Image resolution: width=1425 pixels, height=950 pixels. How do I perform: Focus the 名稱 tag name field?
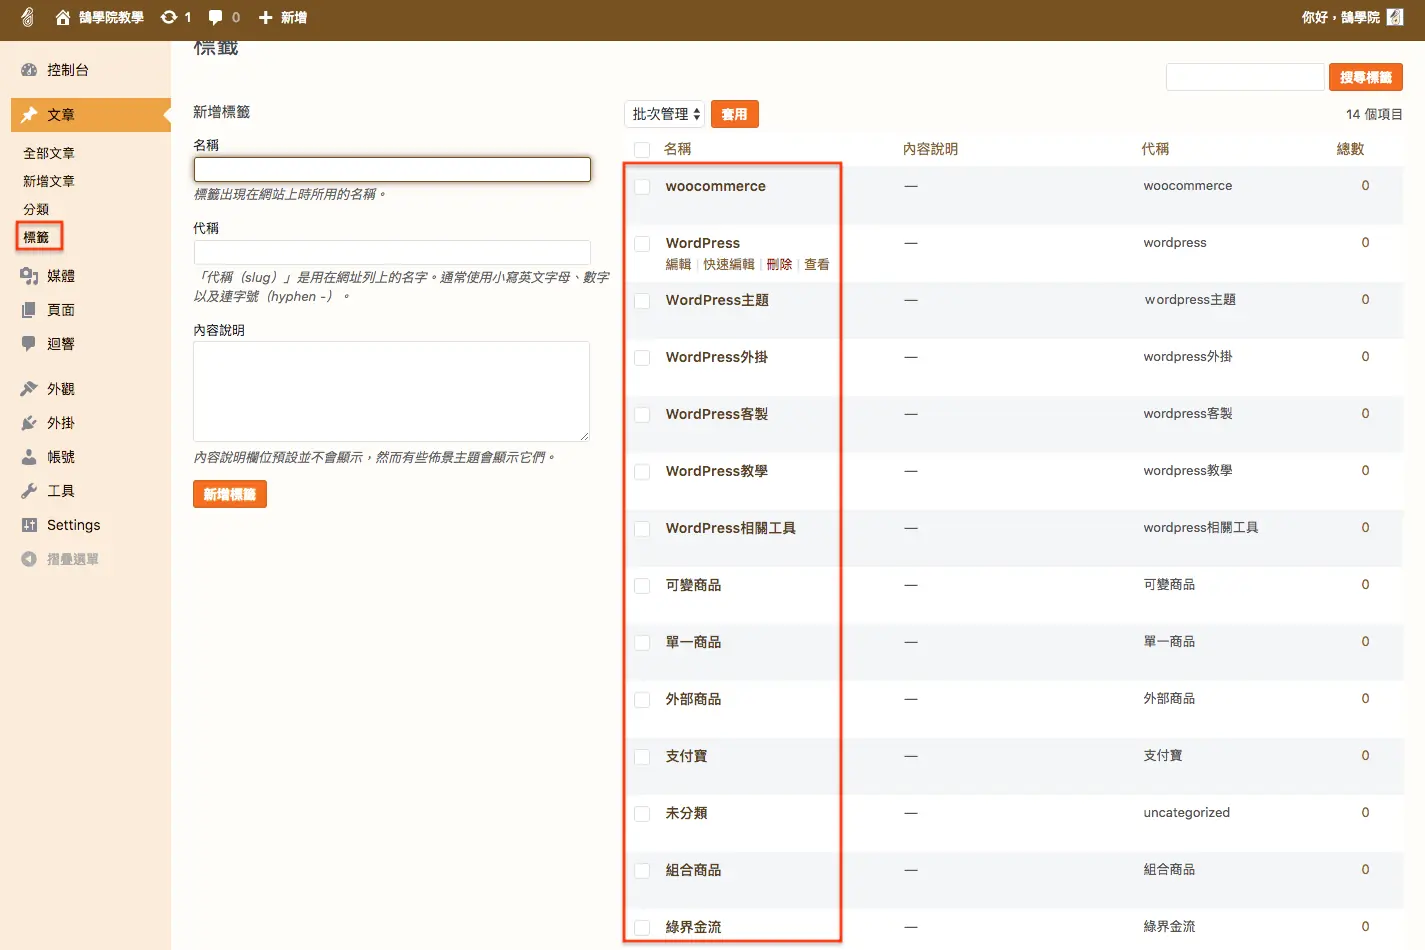[392, 169]
